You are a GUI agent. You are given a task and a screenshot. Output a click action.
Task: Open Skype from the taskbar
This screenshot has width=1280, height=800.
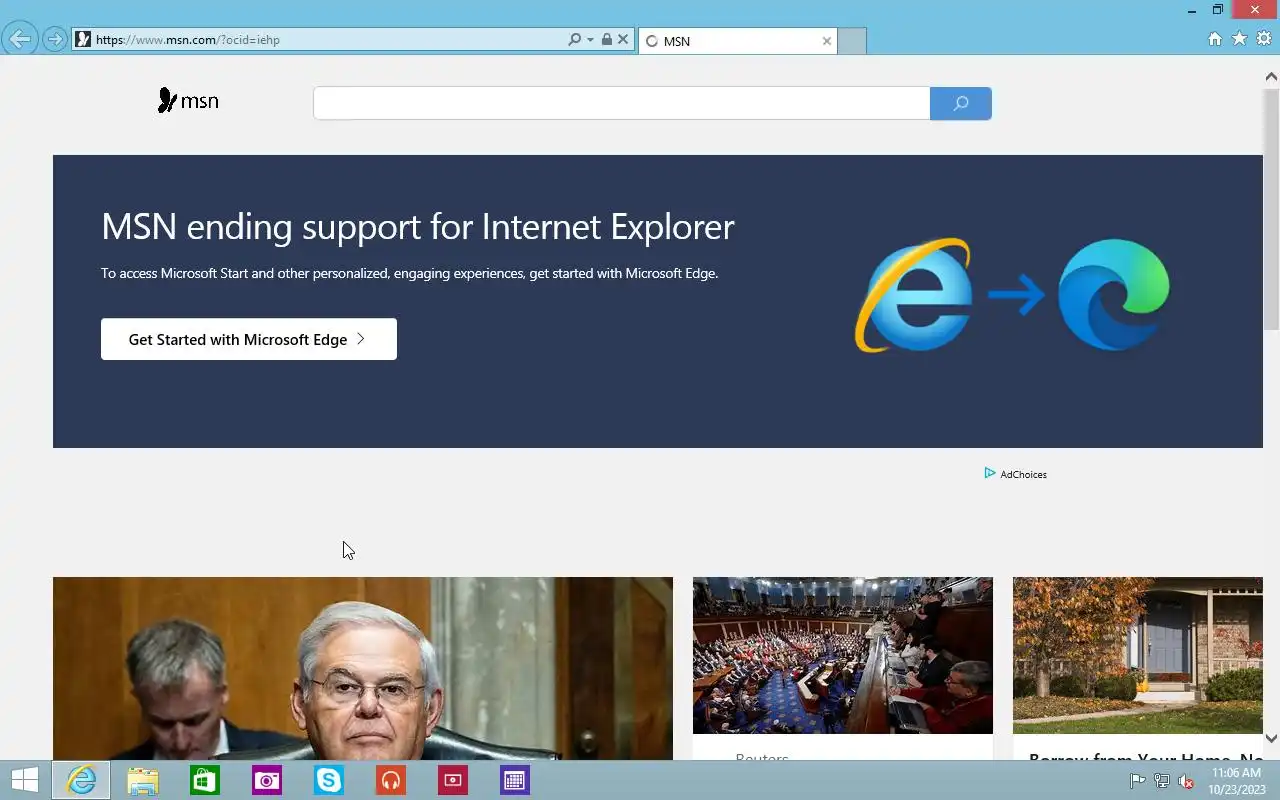[x=329, y=780]
